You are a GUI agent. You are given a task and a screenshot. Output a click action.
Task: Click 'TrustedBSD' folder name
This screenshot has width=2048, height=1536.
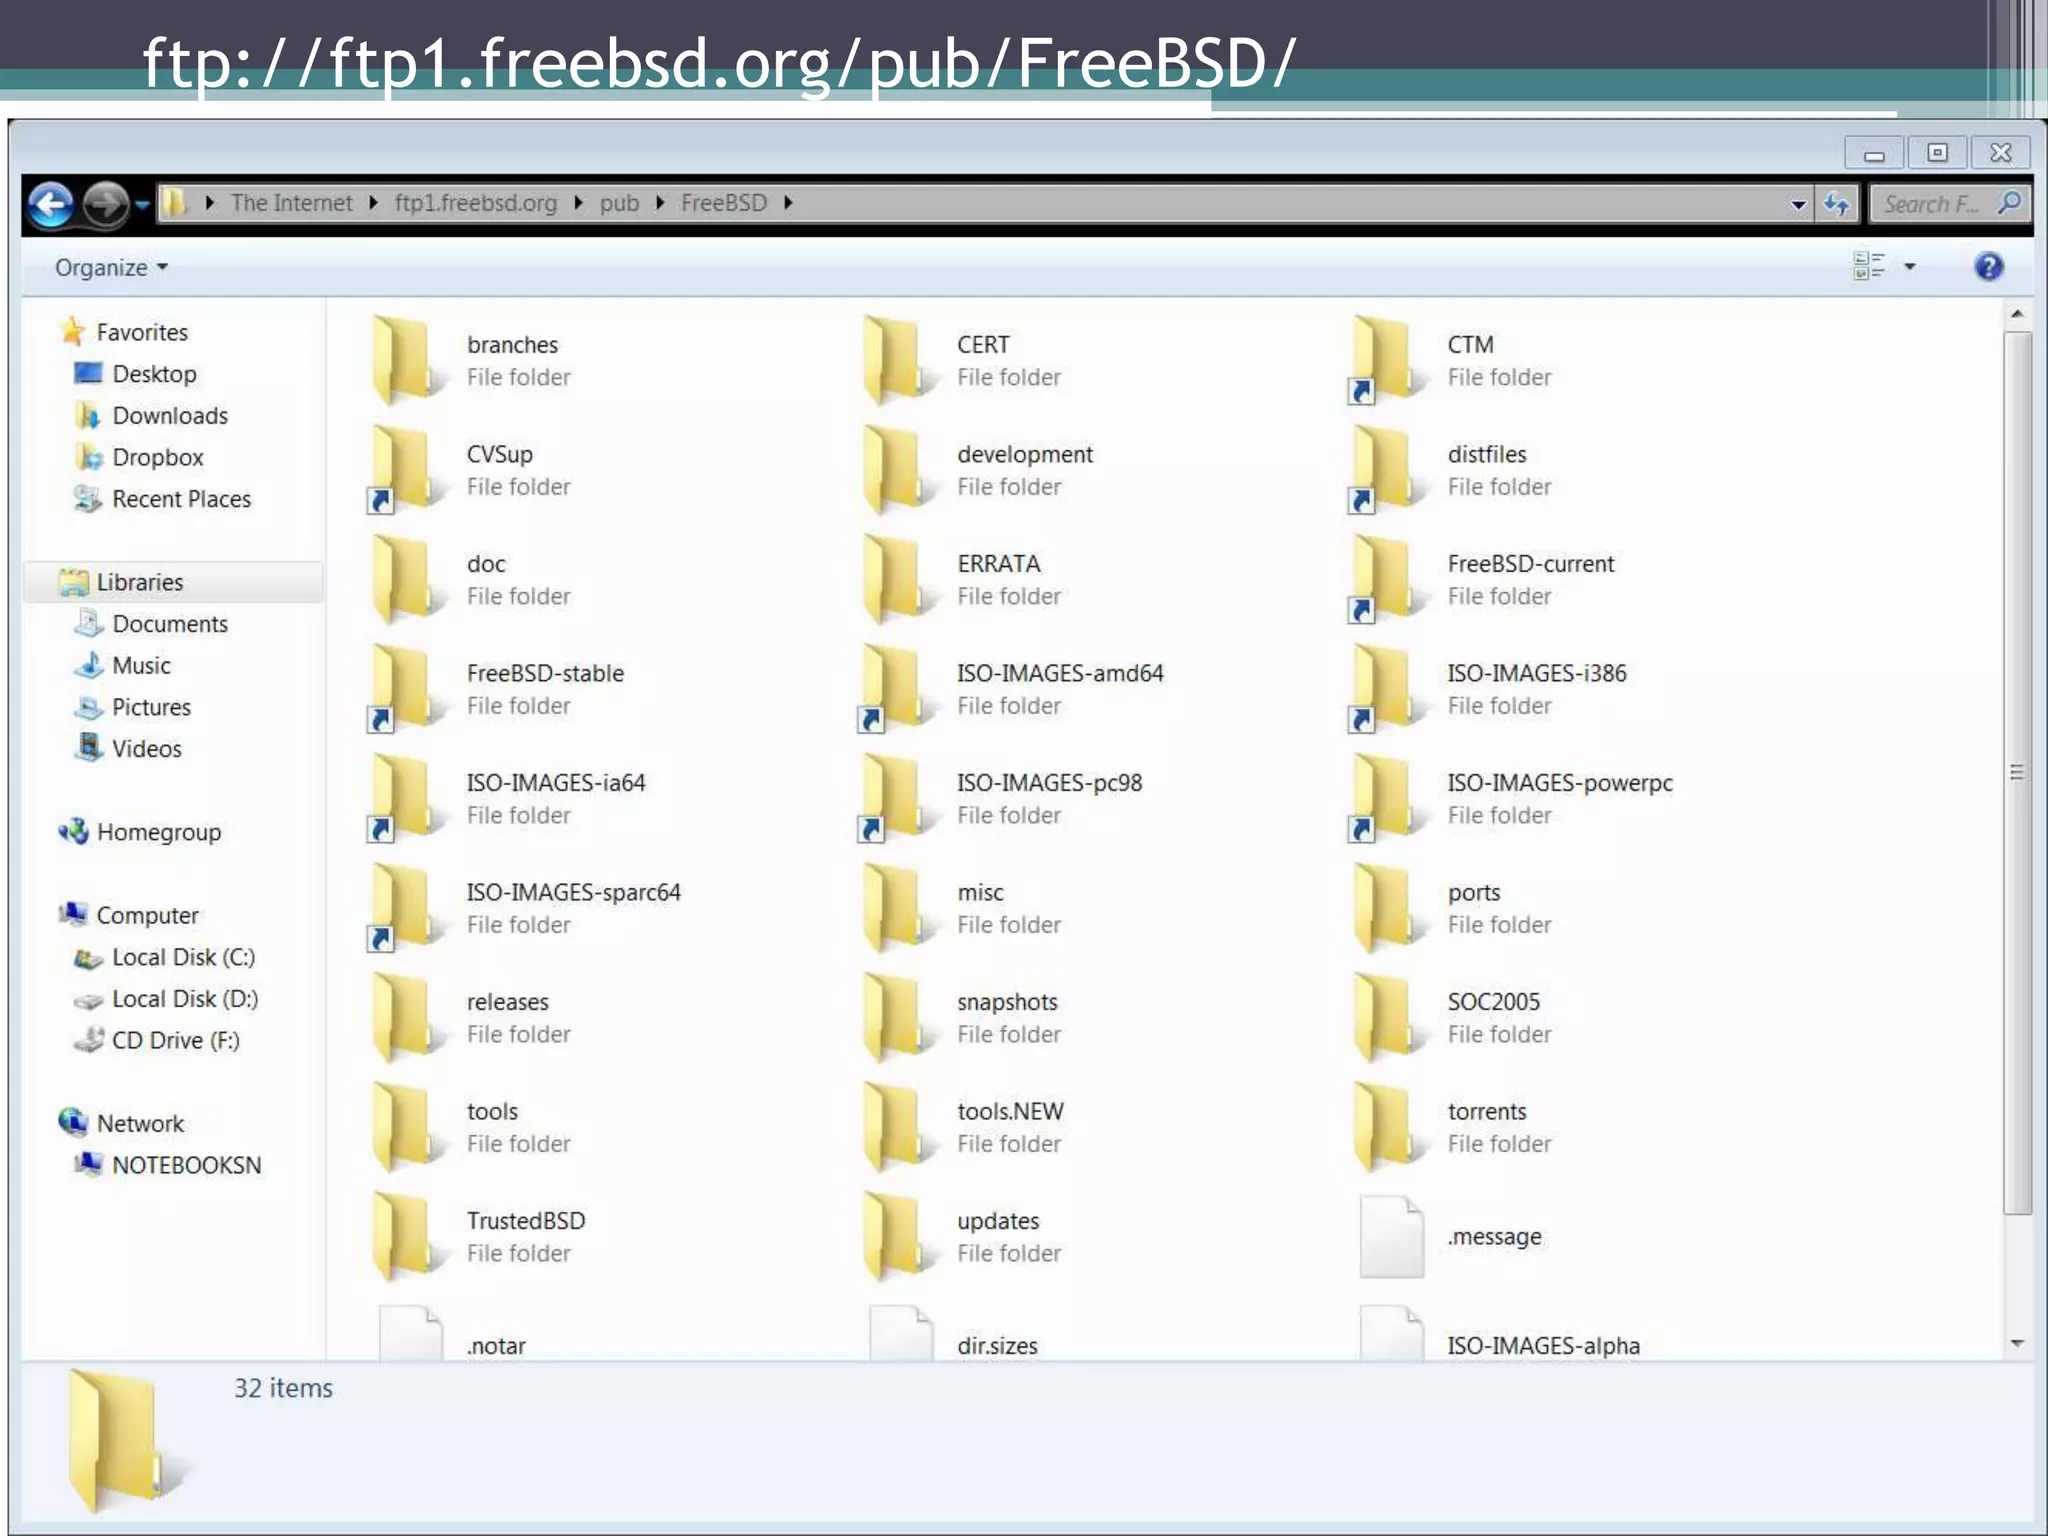526,1221
